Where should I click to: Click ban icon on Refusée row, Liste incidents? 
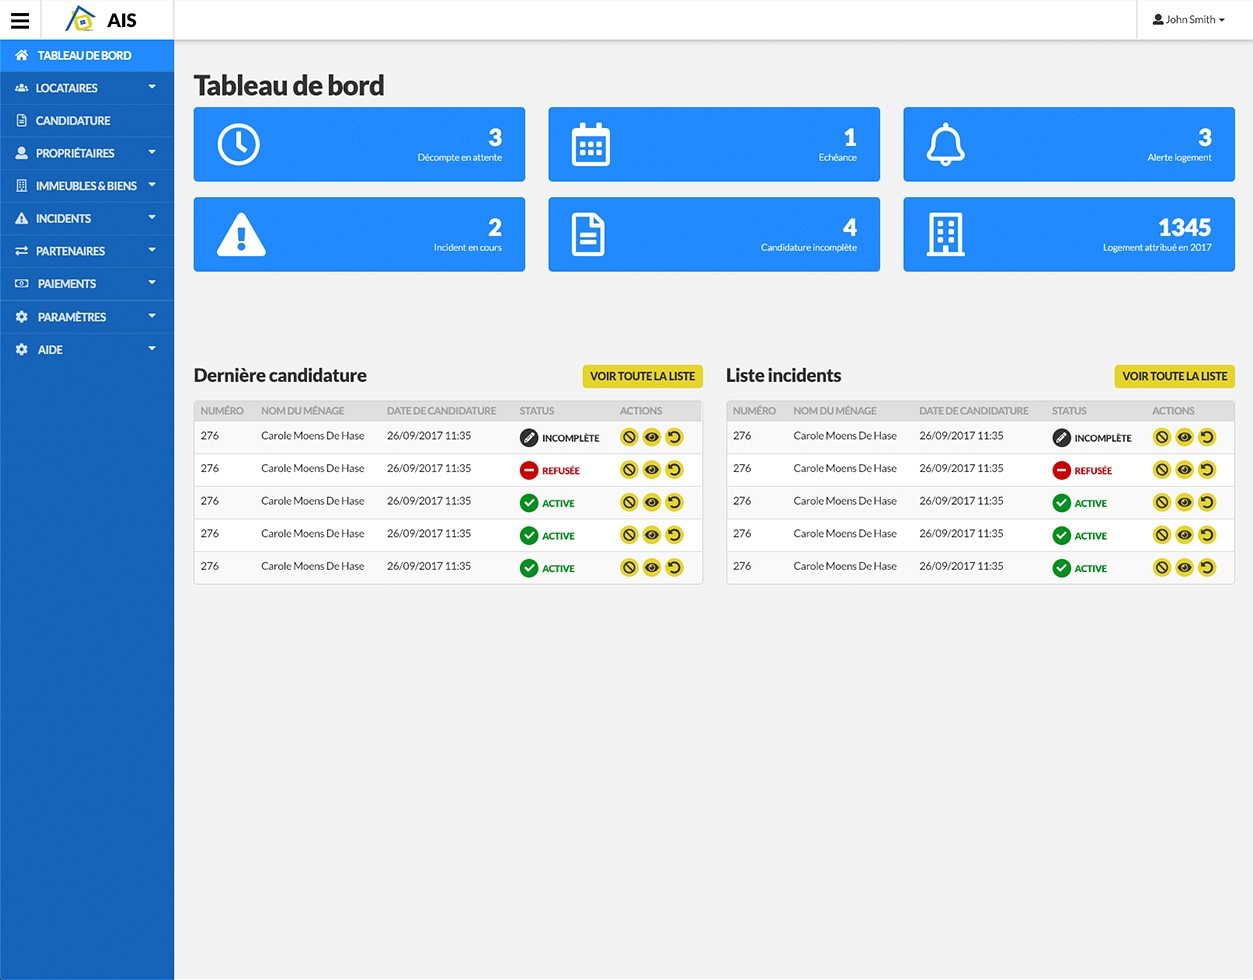pyautogui.click(x=1161, y=470)
